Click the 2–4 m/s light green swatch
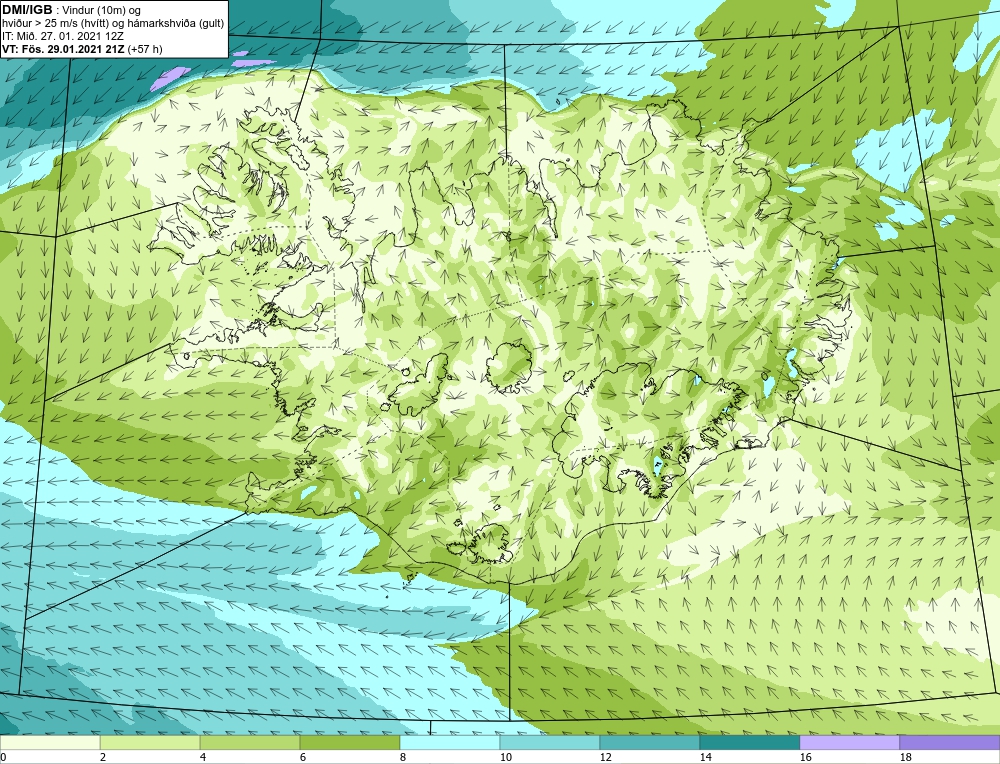1000x764 pixels. (150, 742)
